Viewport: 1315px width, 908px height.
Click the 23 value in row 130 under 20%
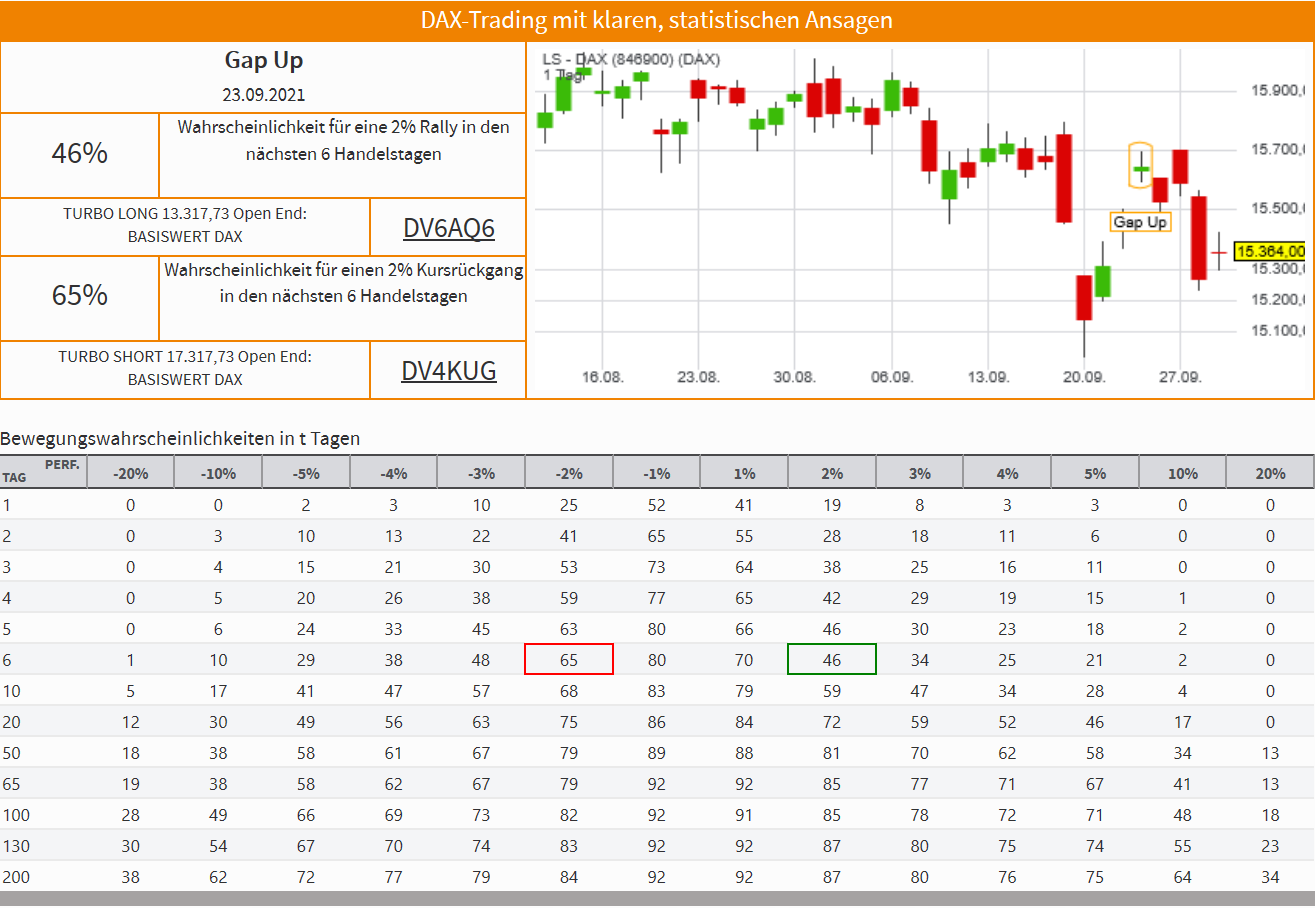(1270, 846)
